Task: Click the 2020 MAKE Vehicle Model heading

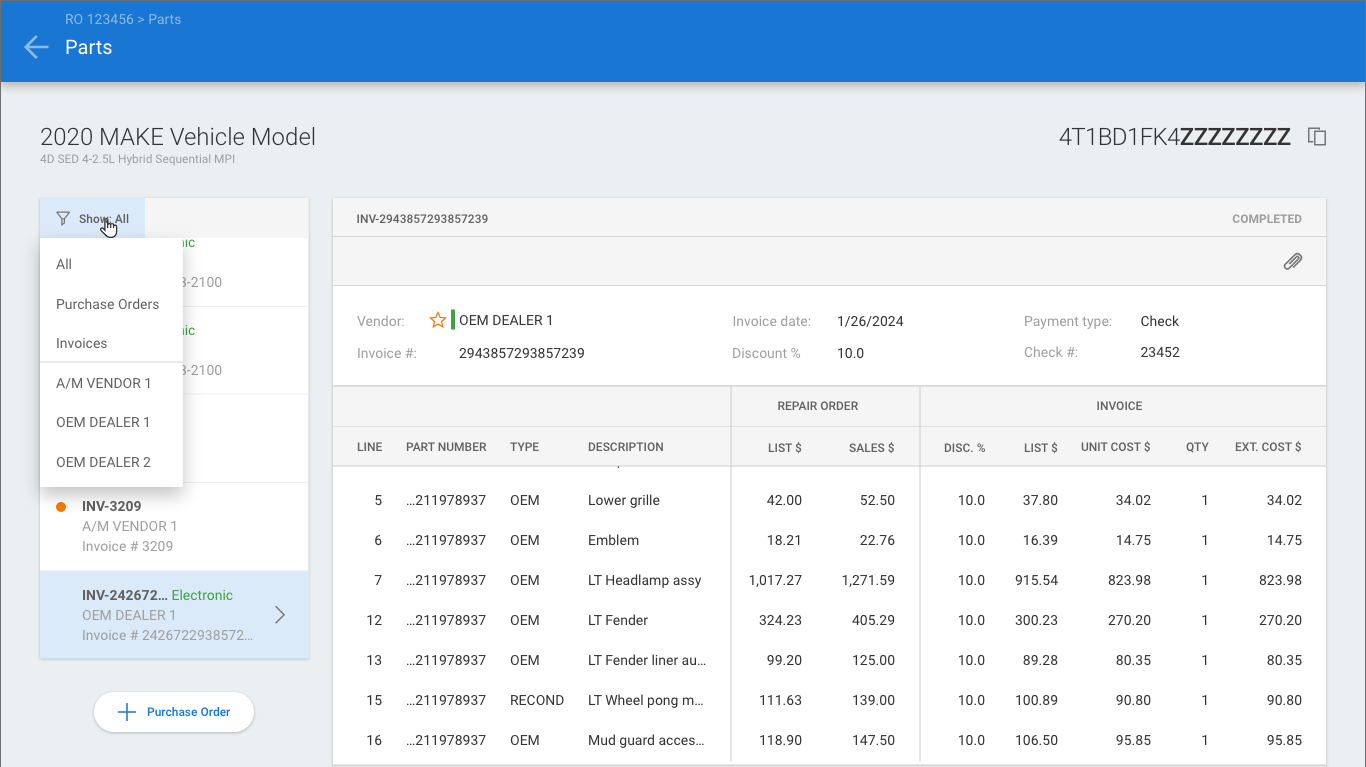Action: coord(178,137)
